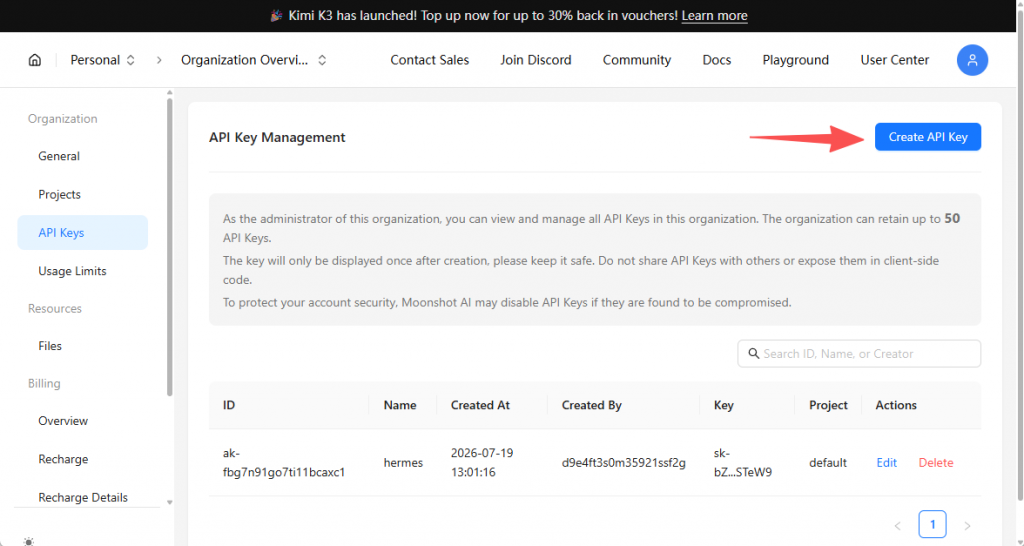Open the User Center
The height and width of the screenshot is (546, 1024).
point(895,60)
